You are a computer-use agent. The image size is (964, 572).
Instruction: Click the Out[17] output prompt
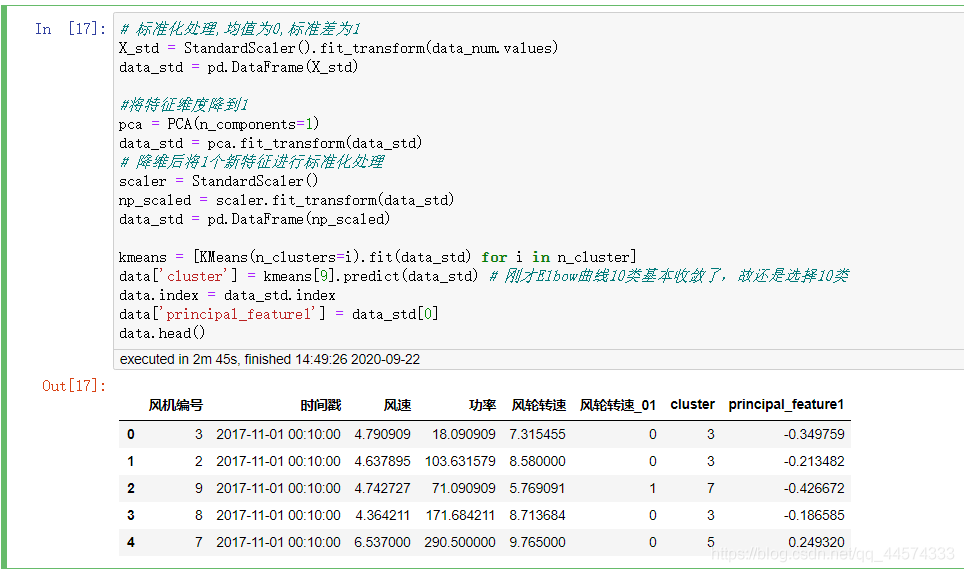pos(74,386)
